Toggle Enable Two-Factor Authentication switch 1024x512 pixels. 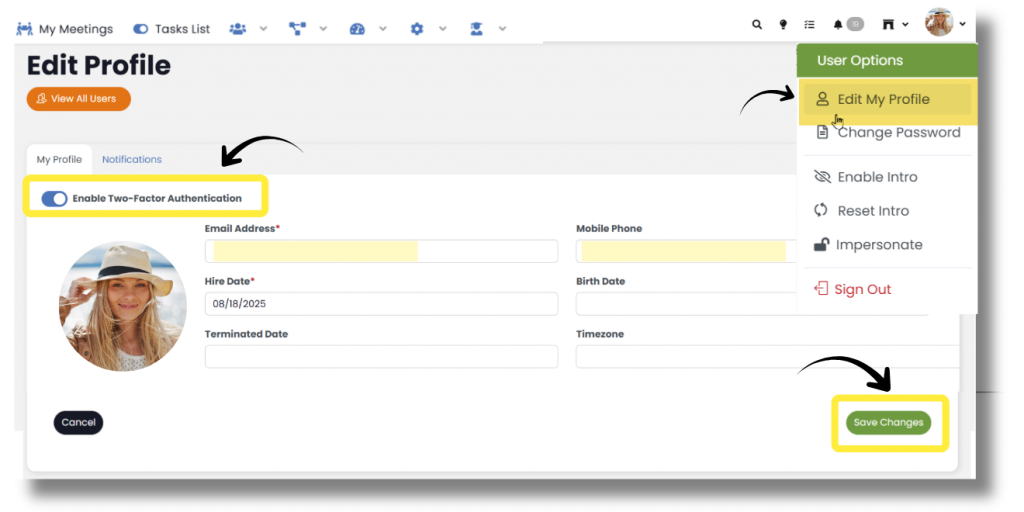(54, 199)
